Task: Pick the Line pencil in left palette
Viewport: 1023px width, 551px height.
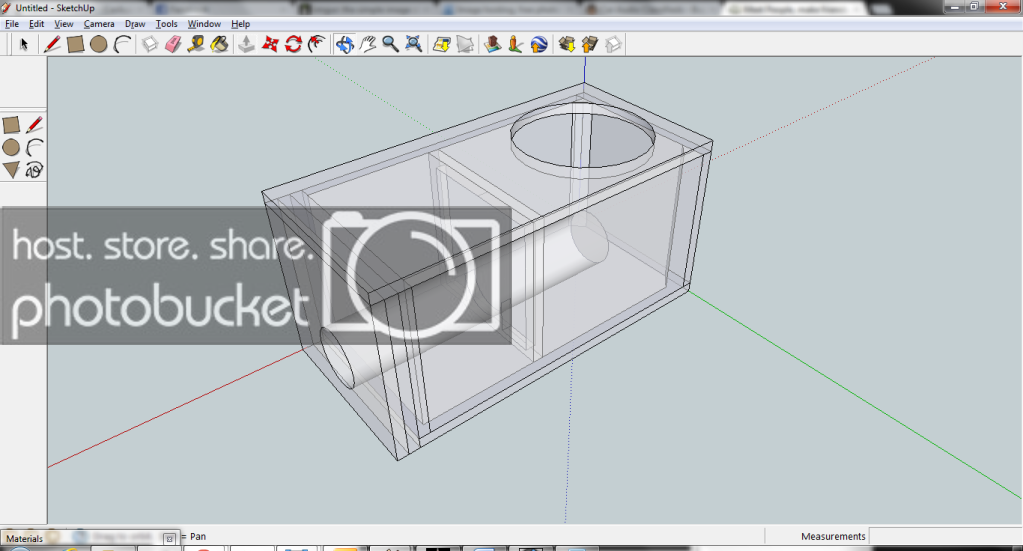Action: pos(35,125)
